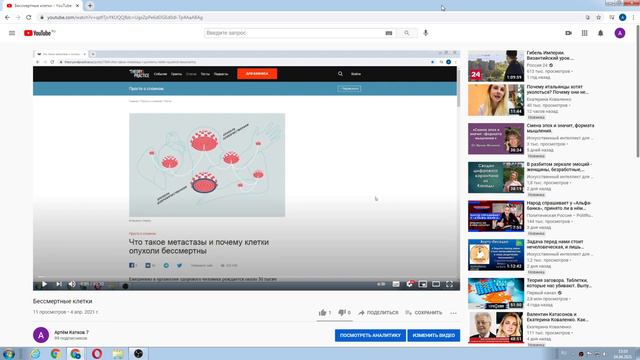Open the Артём channel avatar below video
Viewport: 640px width, 360px height.
pos(41,335)
